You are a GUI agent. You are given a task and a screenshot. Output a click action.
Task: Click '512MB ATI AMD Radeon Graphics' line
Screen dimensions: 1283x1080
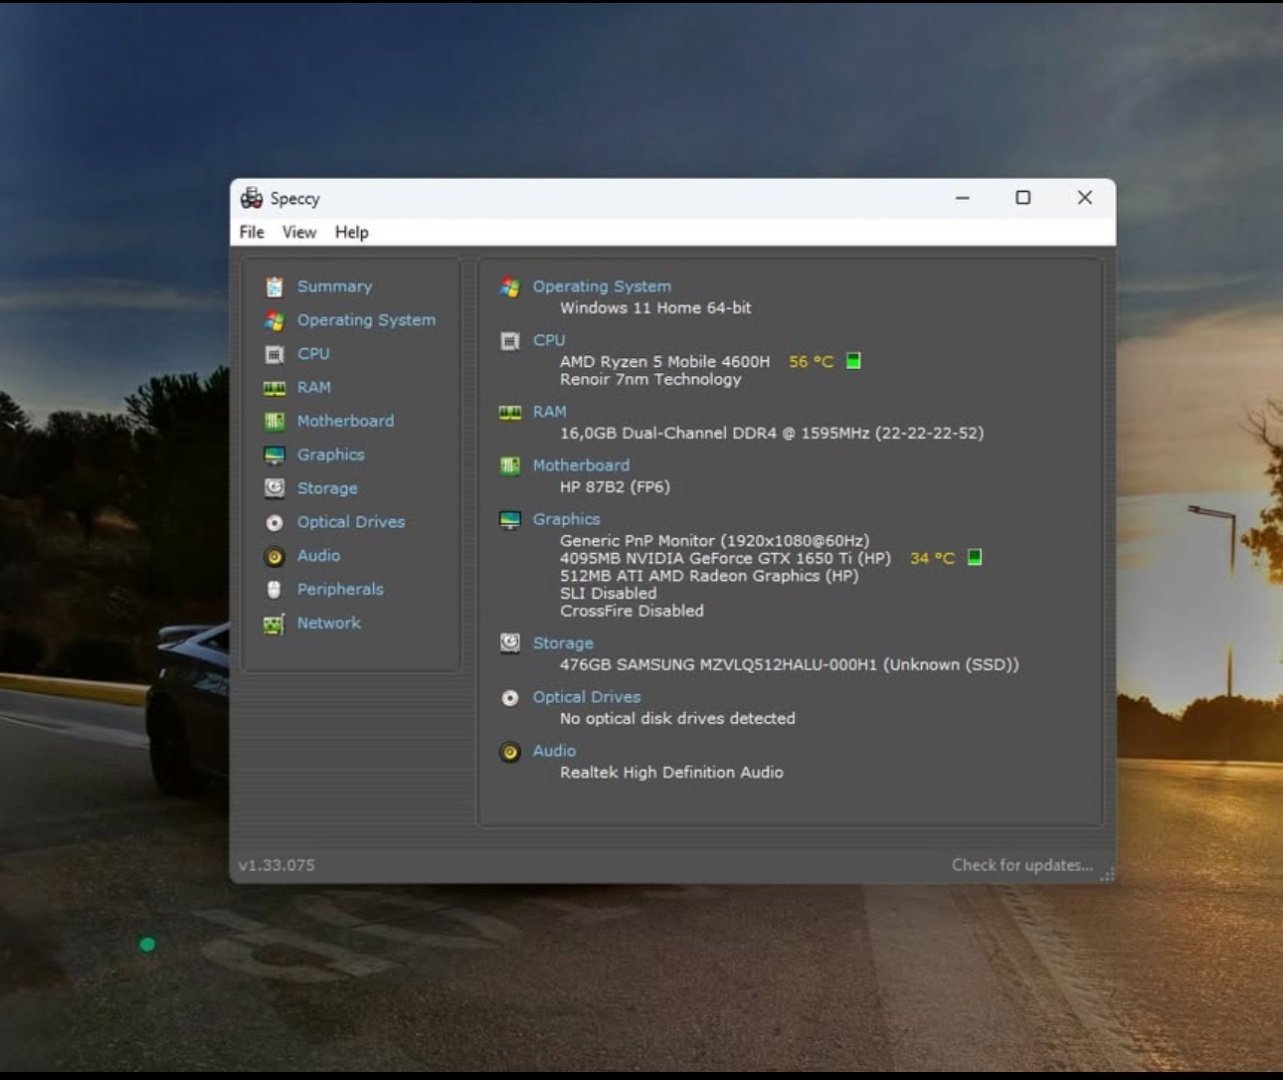709,576
